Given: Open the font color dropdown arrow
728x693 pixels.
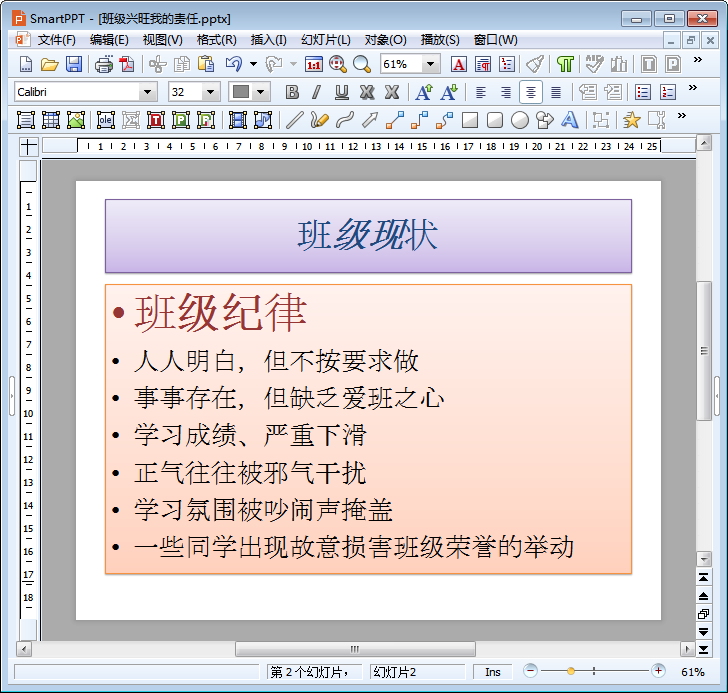Looking at the screenshot, I should [261, 92].
